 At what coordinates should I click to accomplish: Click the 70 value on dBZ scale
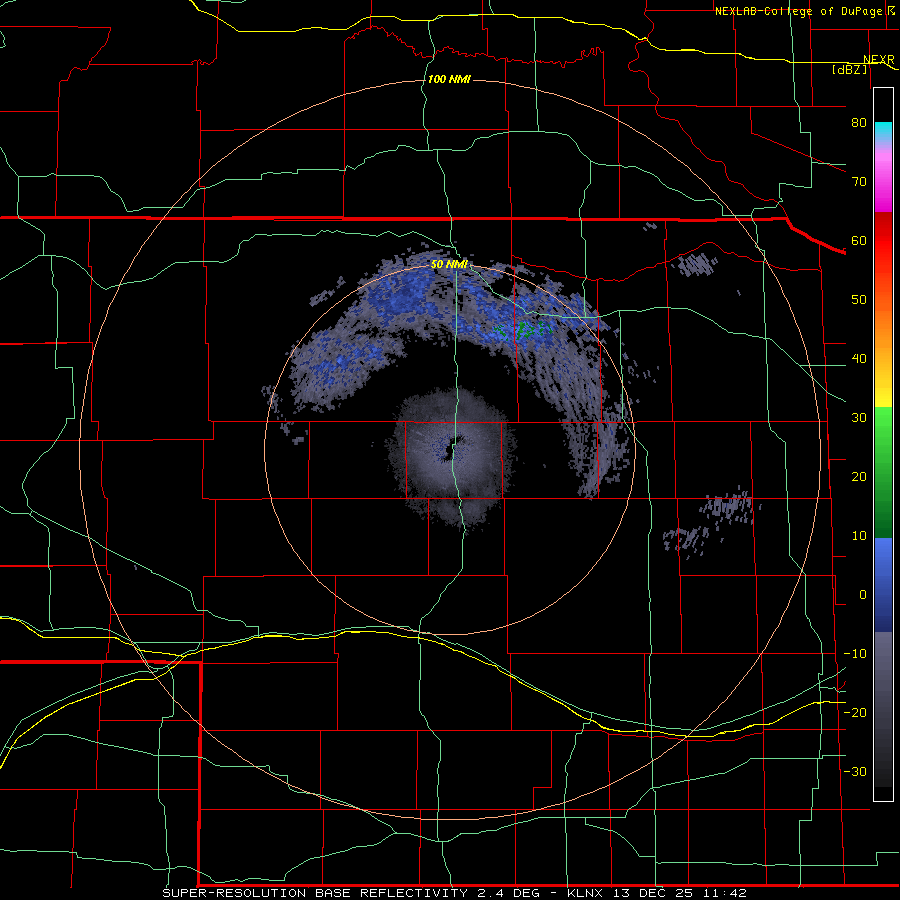[859, 181]
